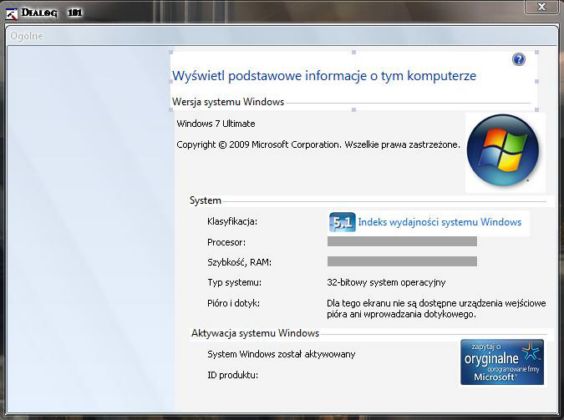Select the Ogólne tab

(27, 36)
